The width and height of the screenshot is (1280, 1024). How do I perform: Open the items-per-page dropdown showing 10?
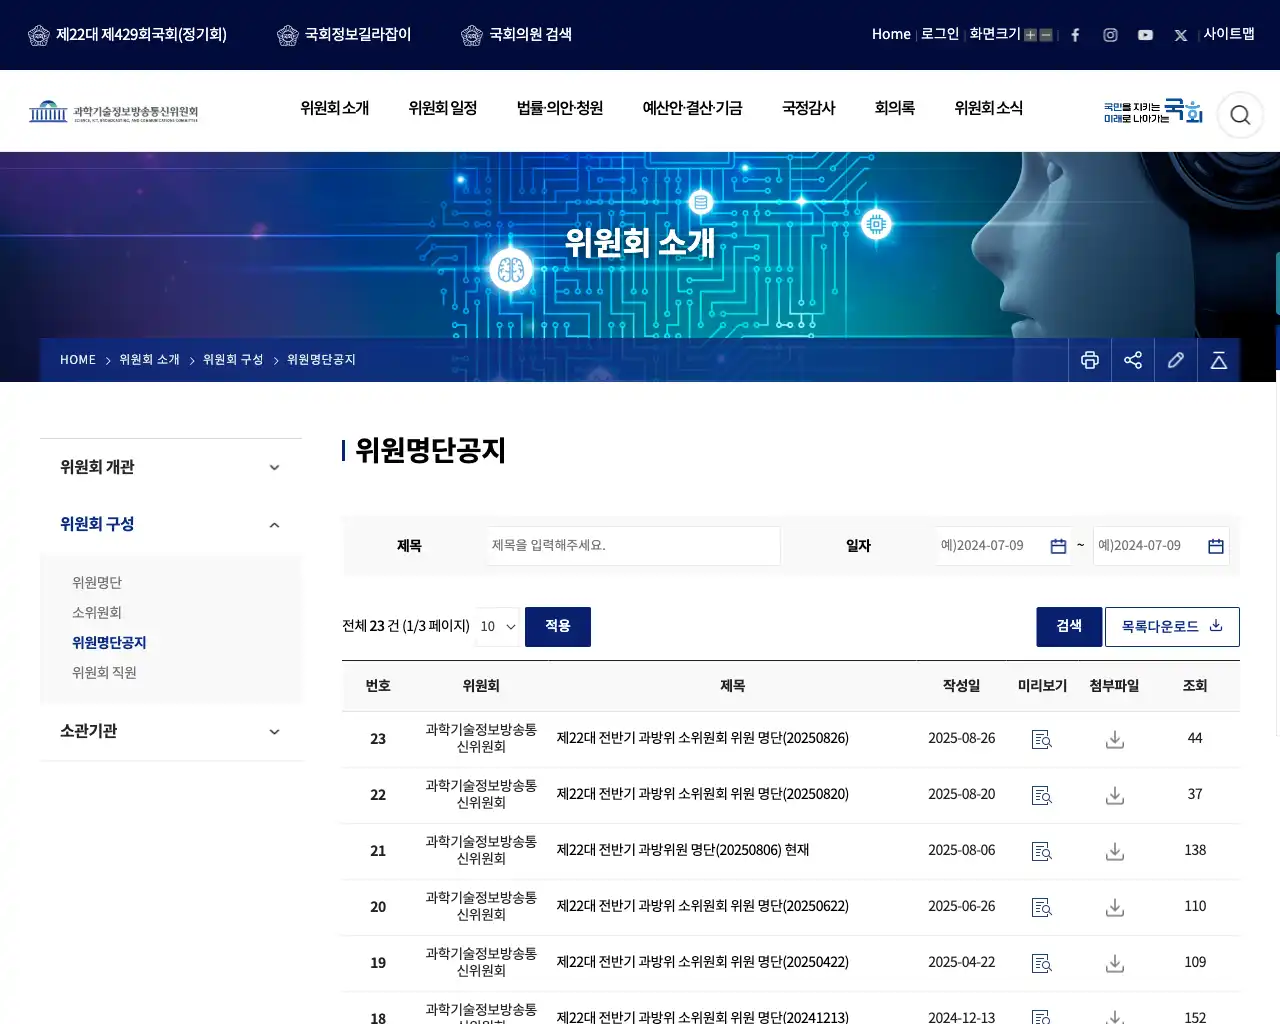click(498, 626)
